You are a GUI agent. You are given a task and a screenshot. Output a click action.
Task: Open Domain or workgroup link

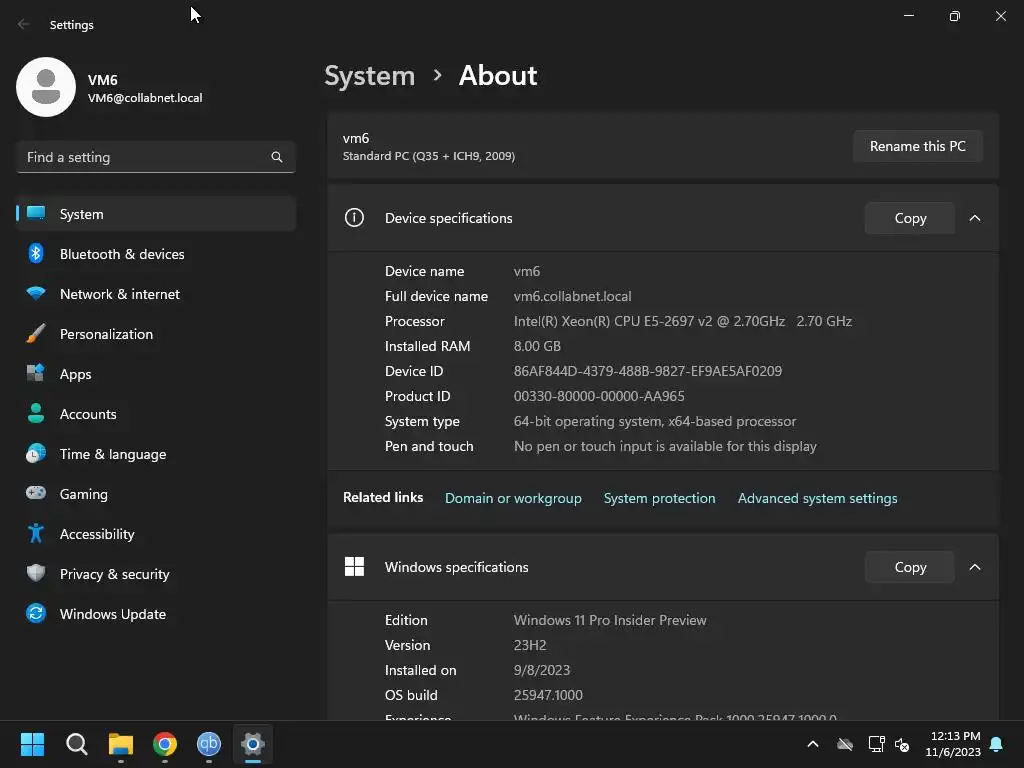click(513, 498)
